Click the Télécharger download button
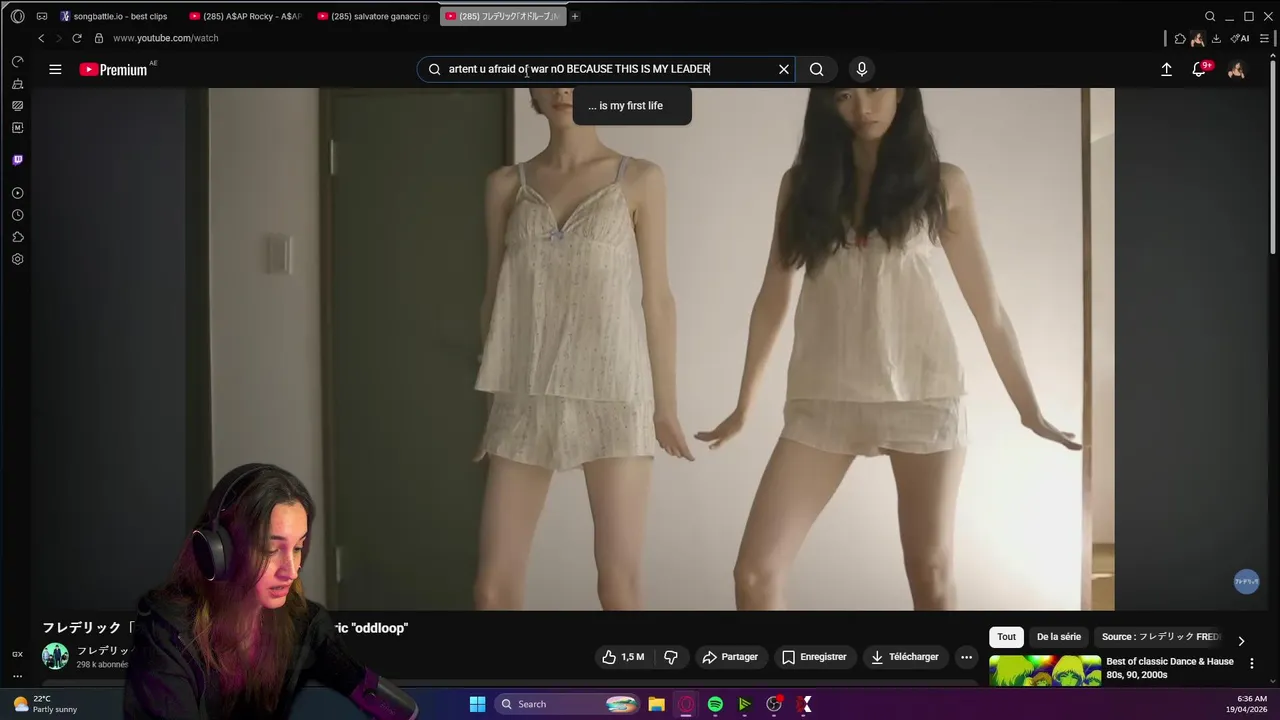The image size is (1280, 720). (x=904, y=657)
